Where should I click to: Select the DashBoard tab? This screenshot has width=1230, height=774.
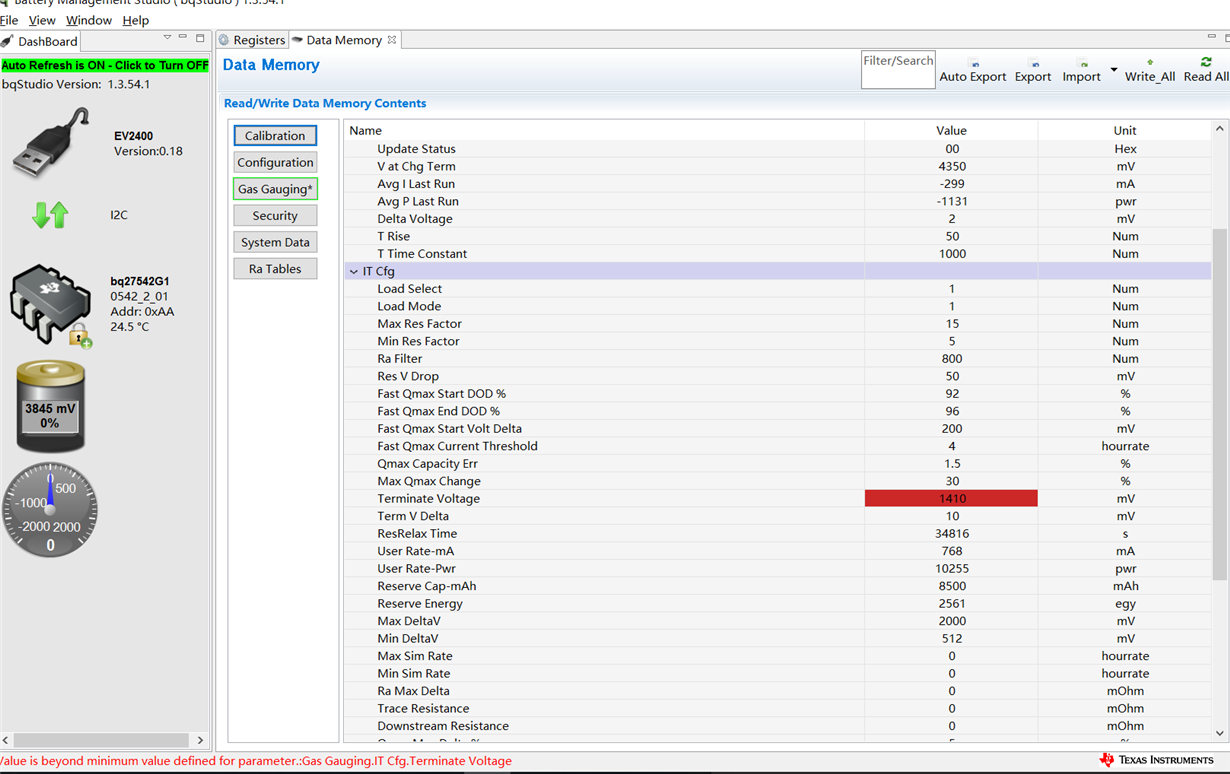tap(40, 41)
